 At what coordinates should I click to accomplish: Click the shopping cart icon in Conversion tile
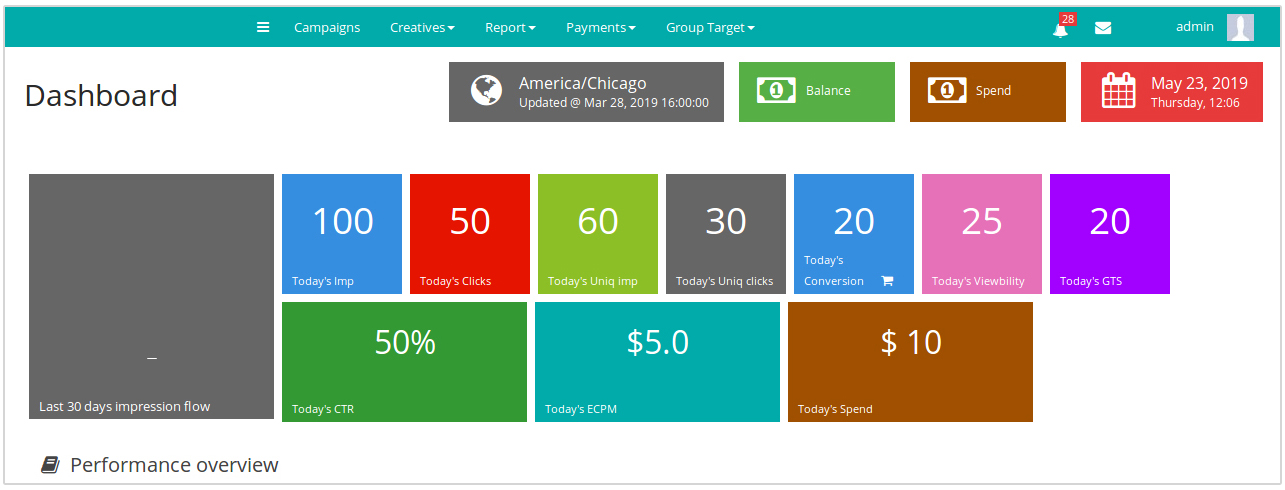[x=886, y=281]
